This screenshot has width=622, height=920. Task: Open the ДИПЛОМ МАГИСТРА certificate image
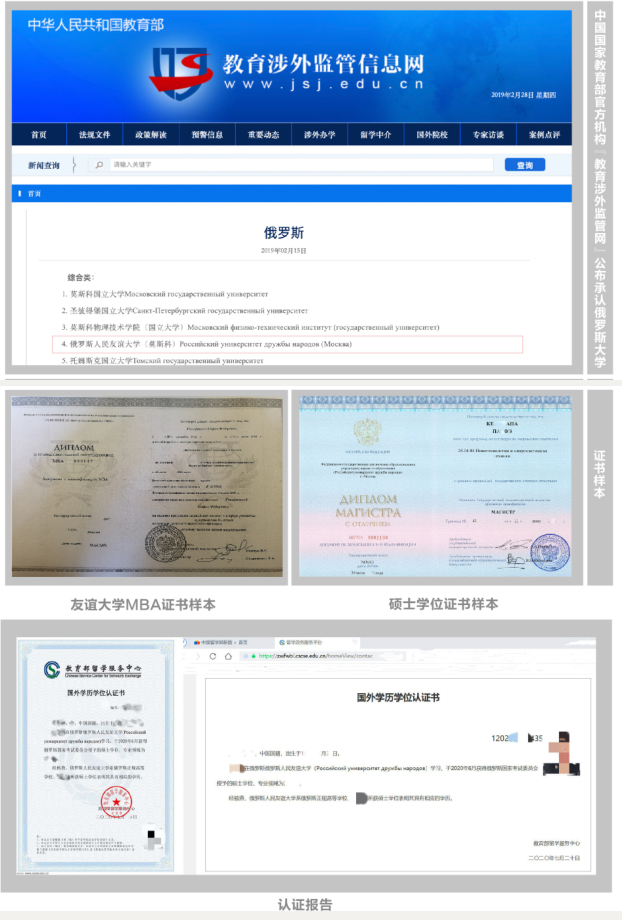(435, 486)
